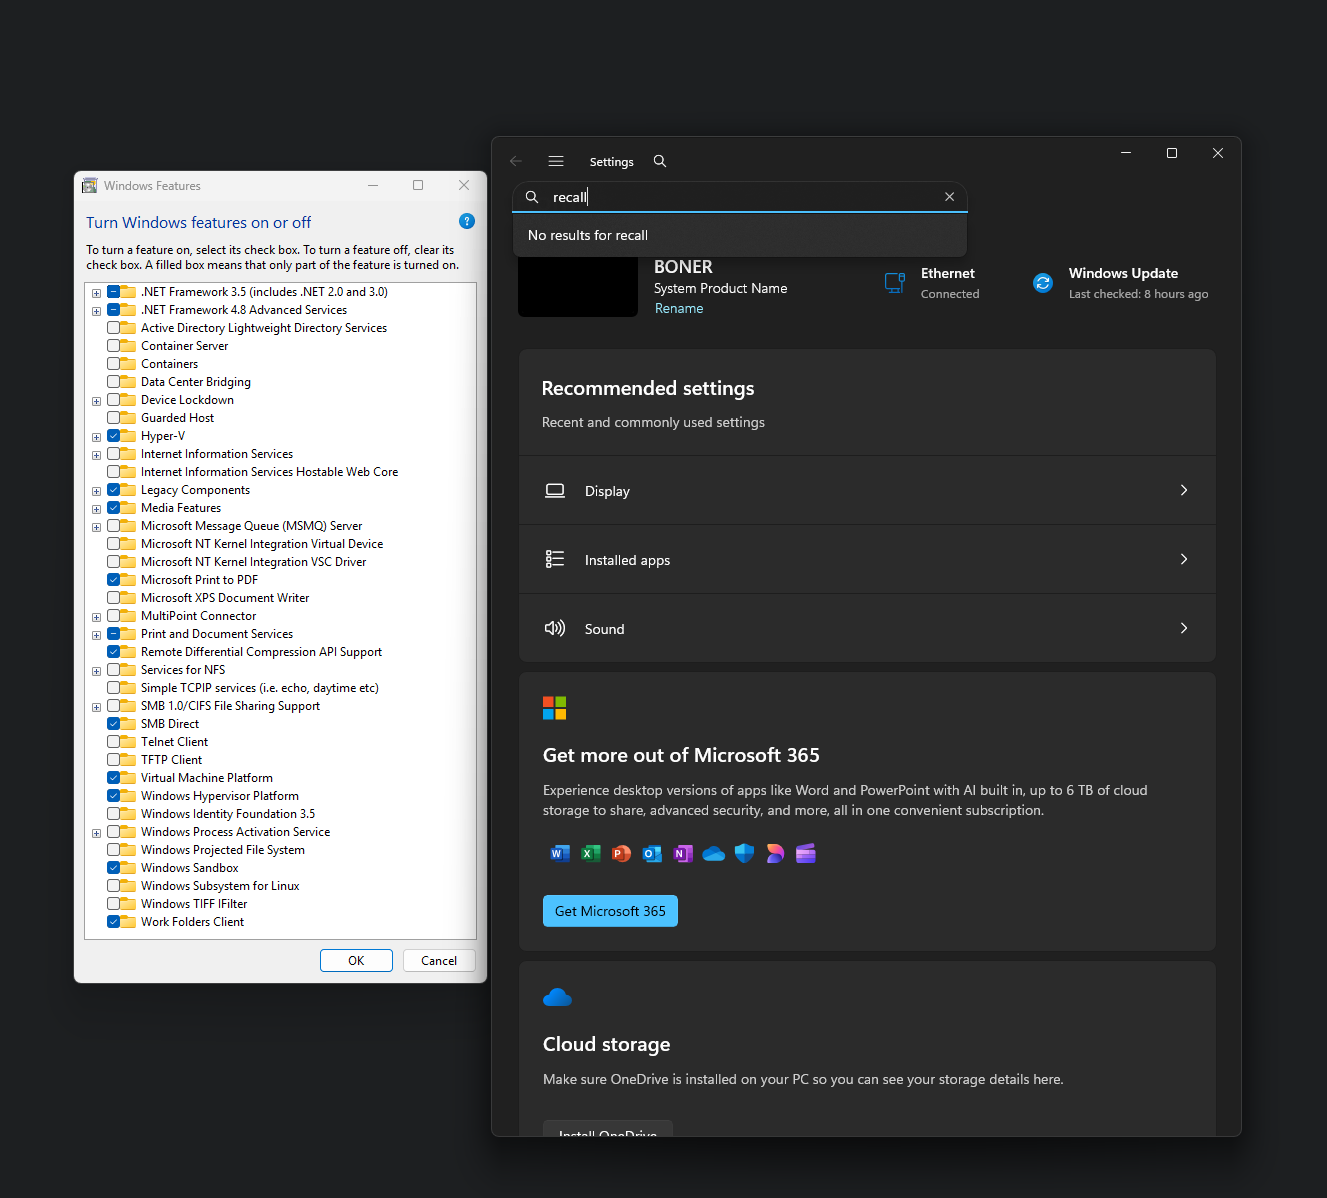Click the back arrow in Settings
This screenshot has height=1198, width=1327.
pos(516,161)
